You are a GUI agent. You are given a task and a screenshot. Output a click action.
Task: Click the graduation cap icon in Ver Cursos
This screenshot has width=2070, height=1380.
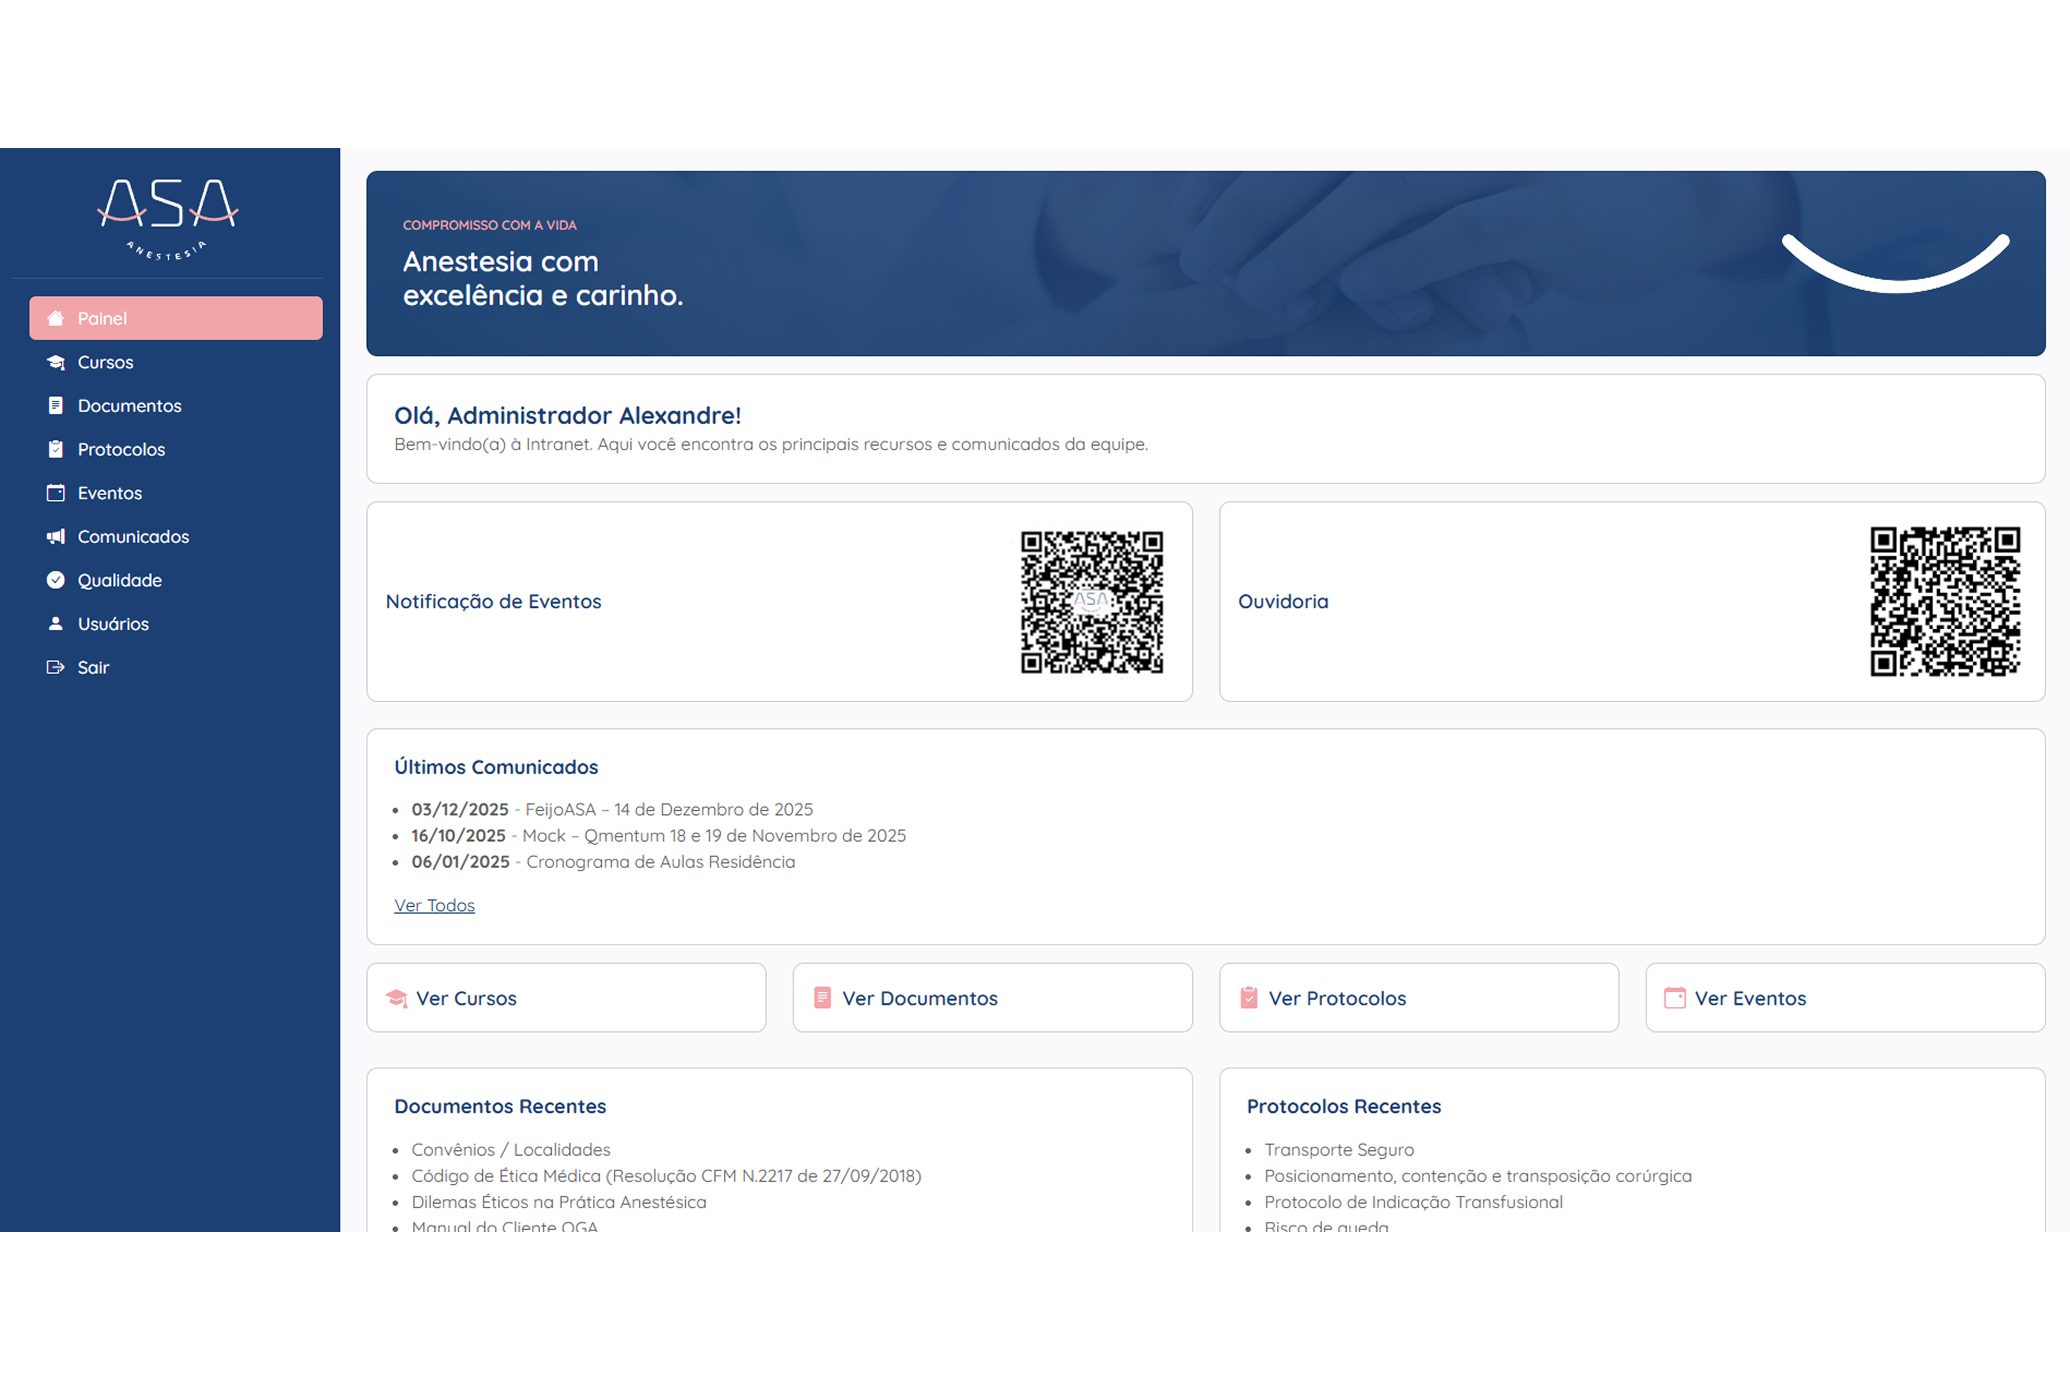[x=397, y=998]
